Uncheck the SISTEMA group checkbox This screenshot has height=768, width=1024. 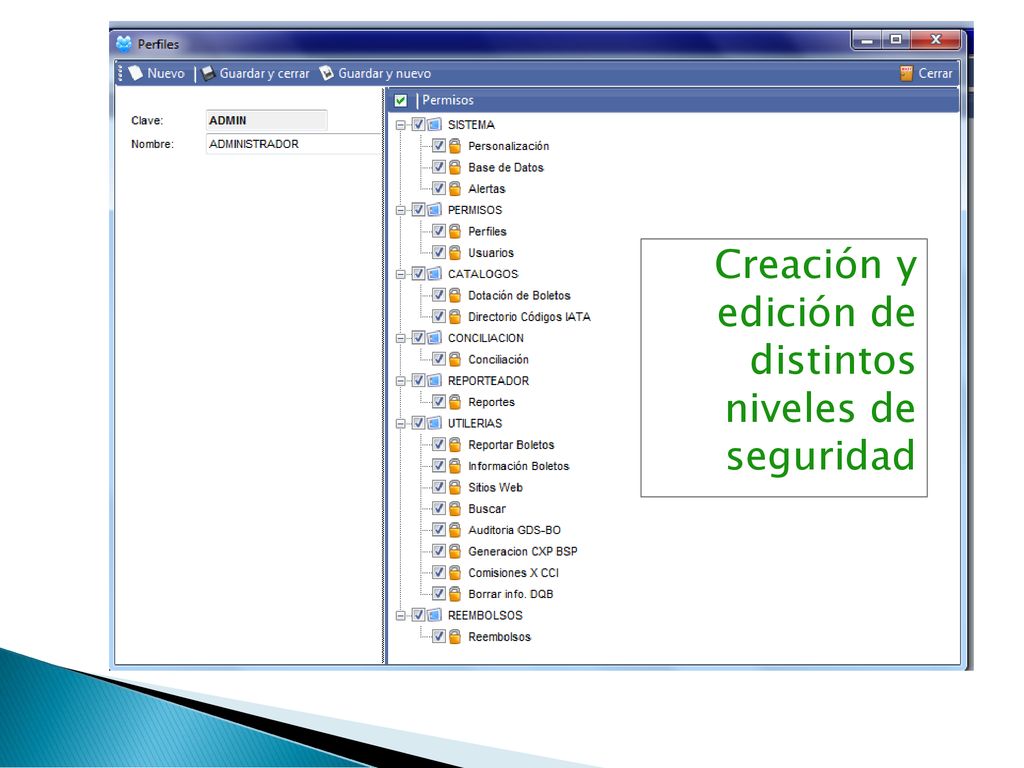coord(419,124)
